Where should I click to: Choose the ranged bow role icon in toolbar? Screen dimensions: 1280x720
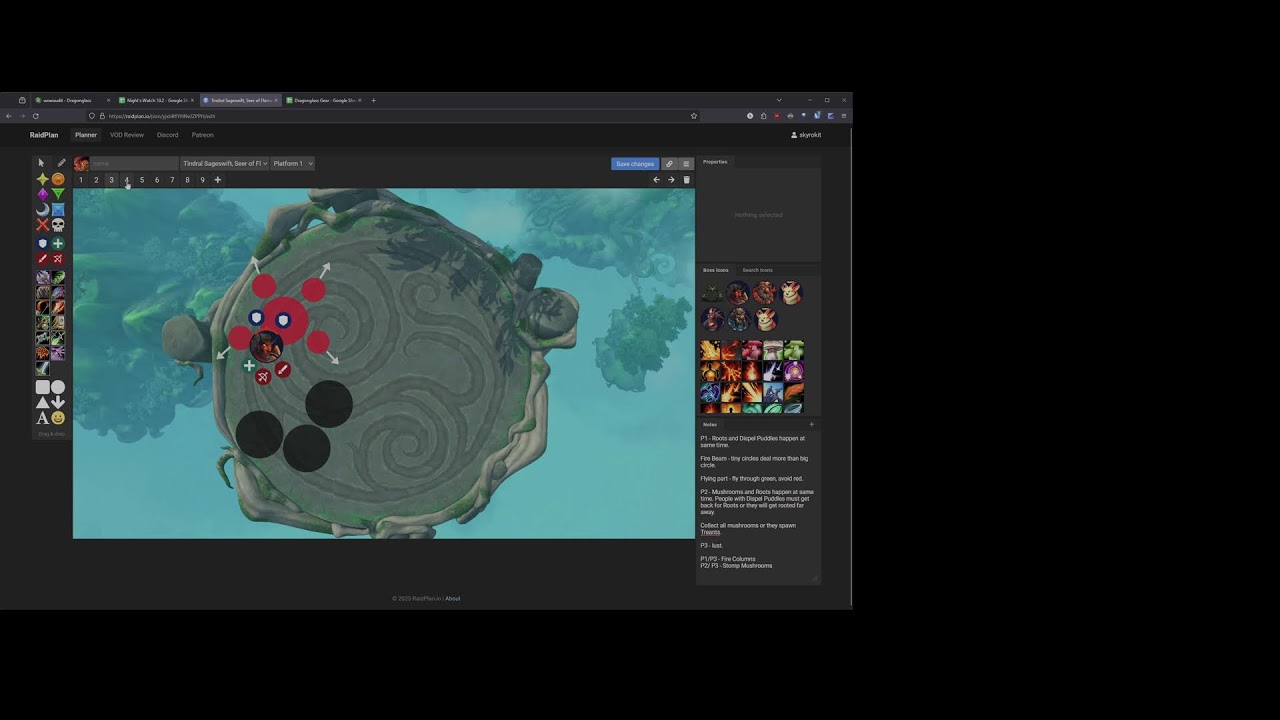58,259
